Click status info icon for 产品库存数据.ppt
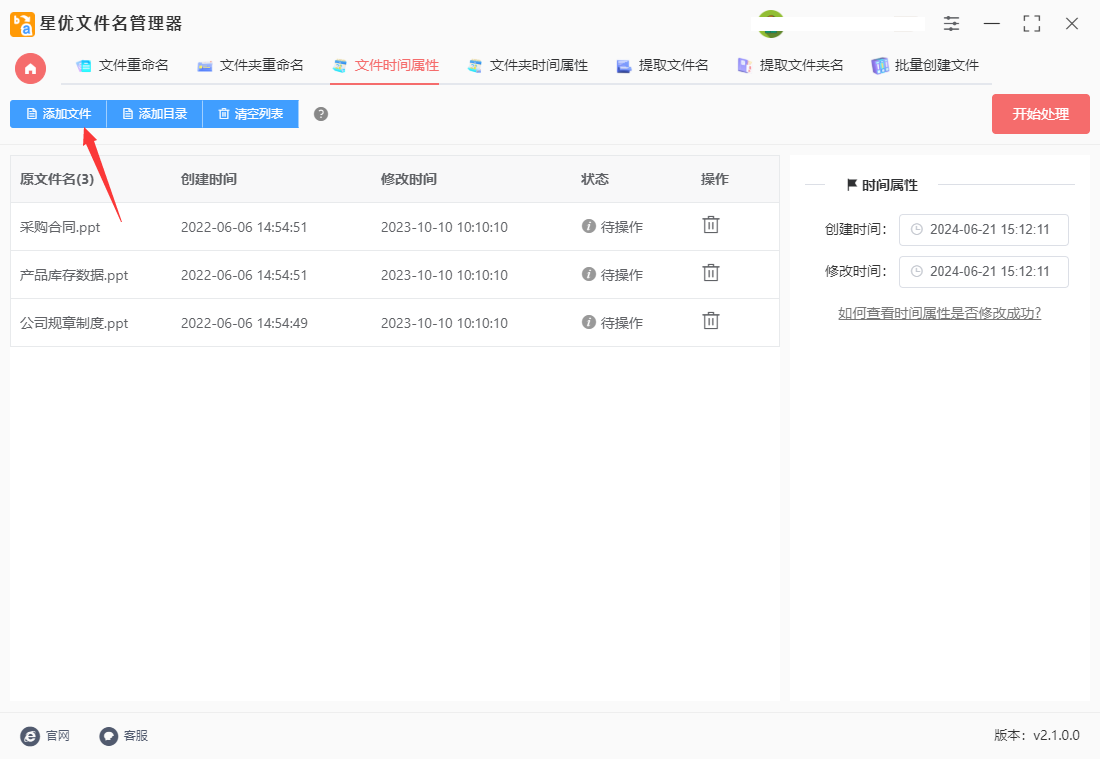1100x760 pixels. 589,274
